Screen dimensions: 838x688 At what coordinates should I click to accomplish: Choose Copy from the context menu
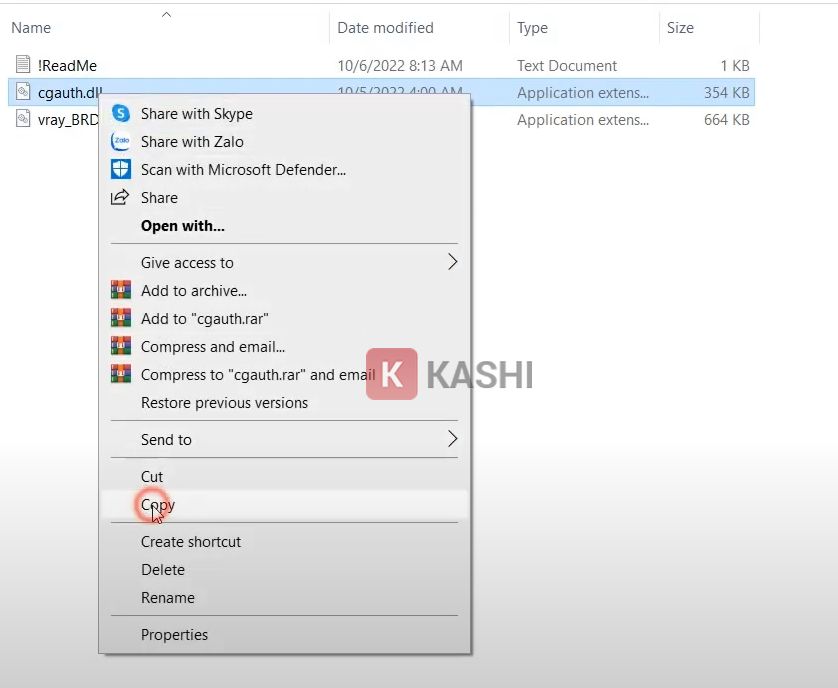pos(158,505)
